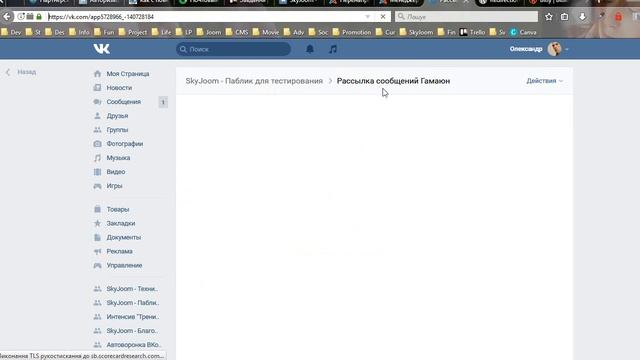
Task: Open Игры sidebar link
Action: (x=114, y=186)
